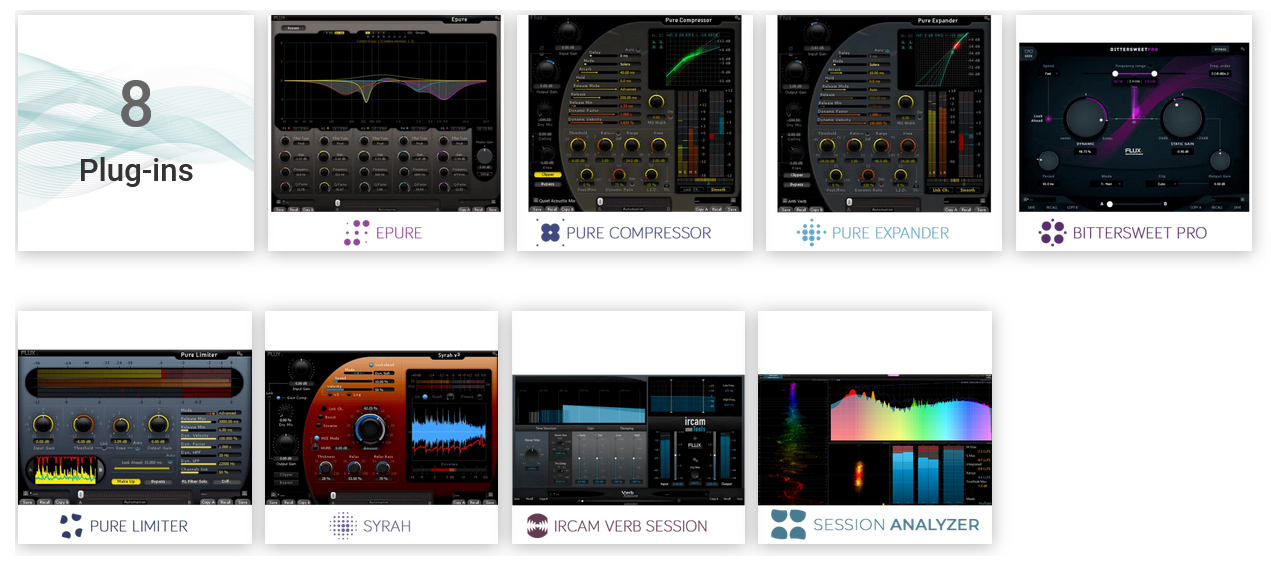The width and height of the screenshot is (1271, 572).
Task: Follow the SESSION ANALYZER product name link
Action: click(897, 525)
